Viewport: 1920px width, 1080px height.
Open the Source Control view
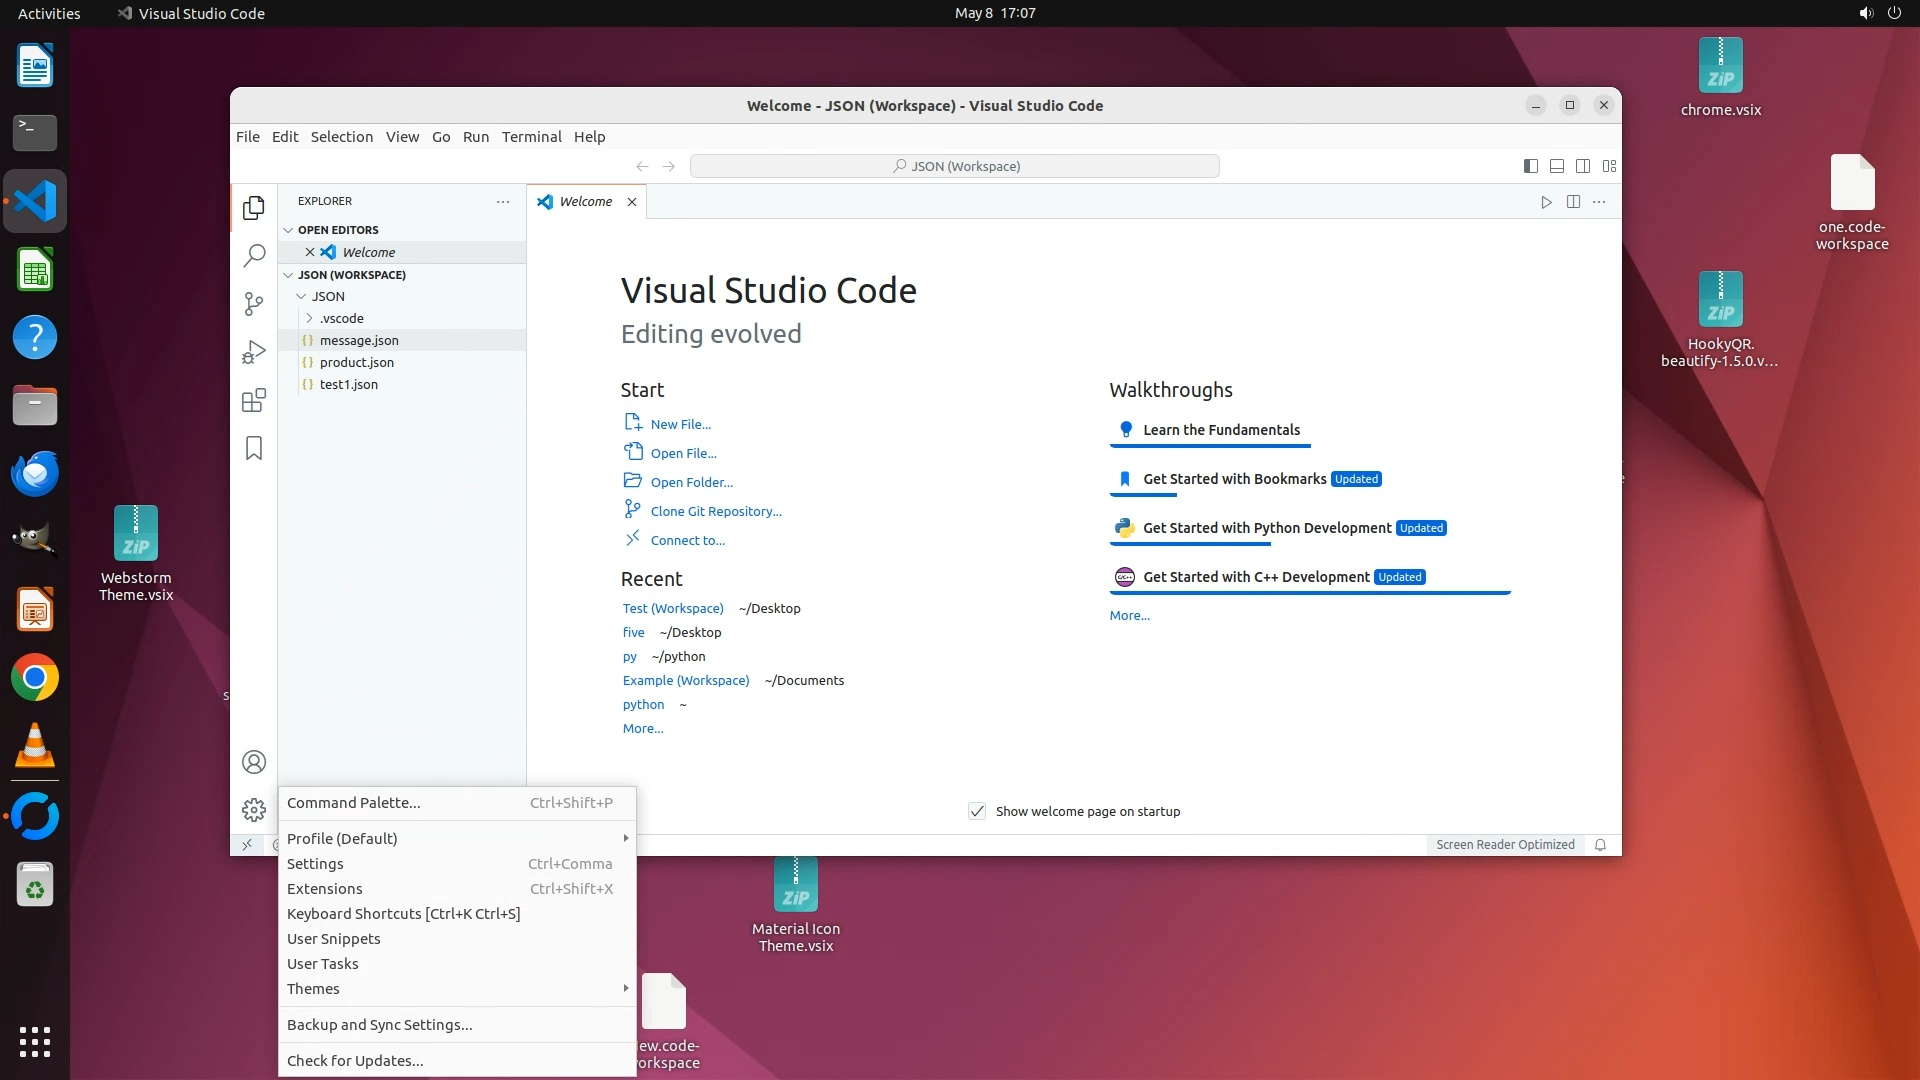click(254, 304)
